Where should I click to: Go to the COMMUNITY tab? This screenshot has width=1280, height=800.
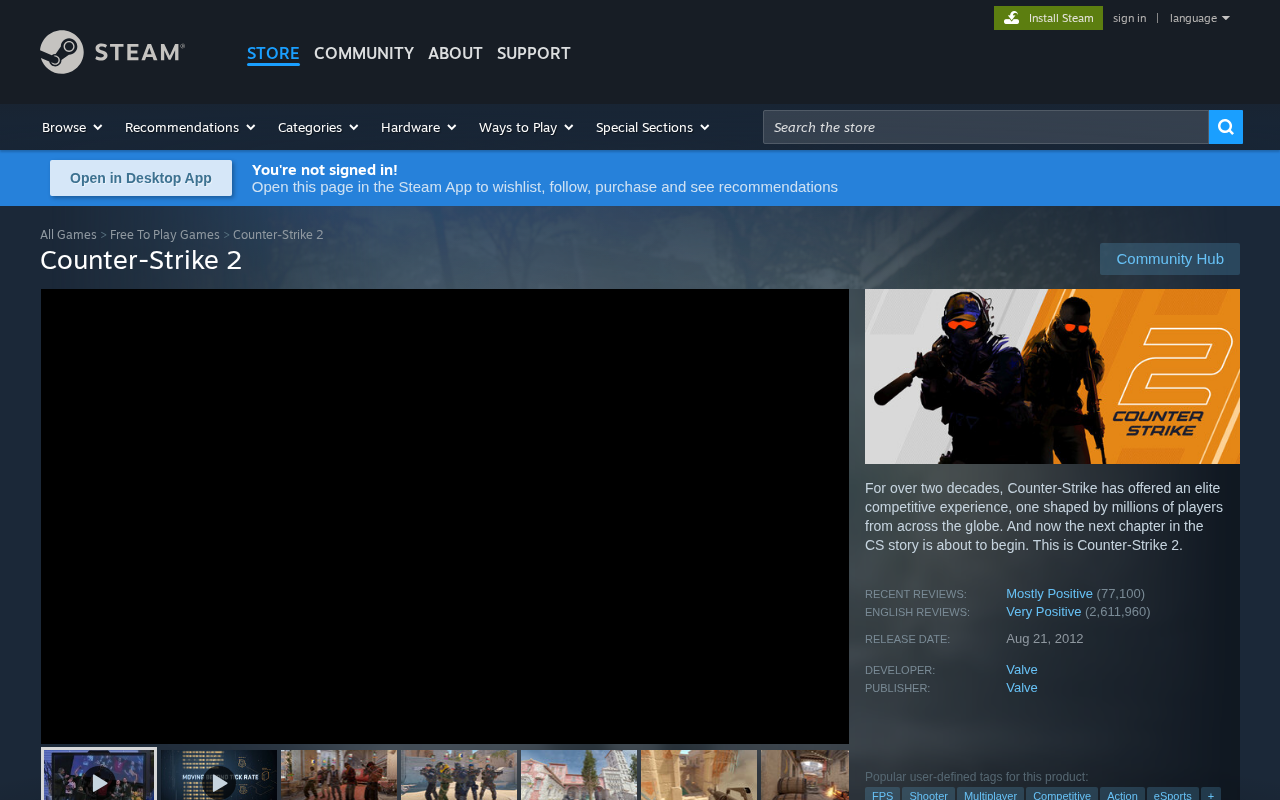(364, 53)
